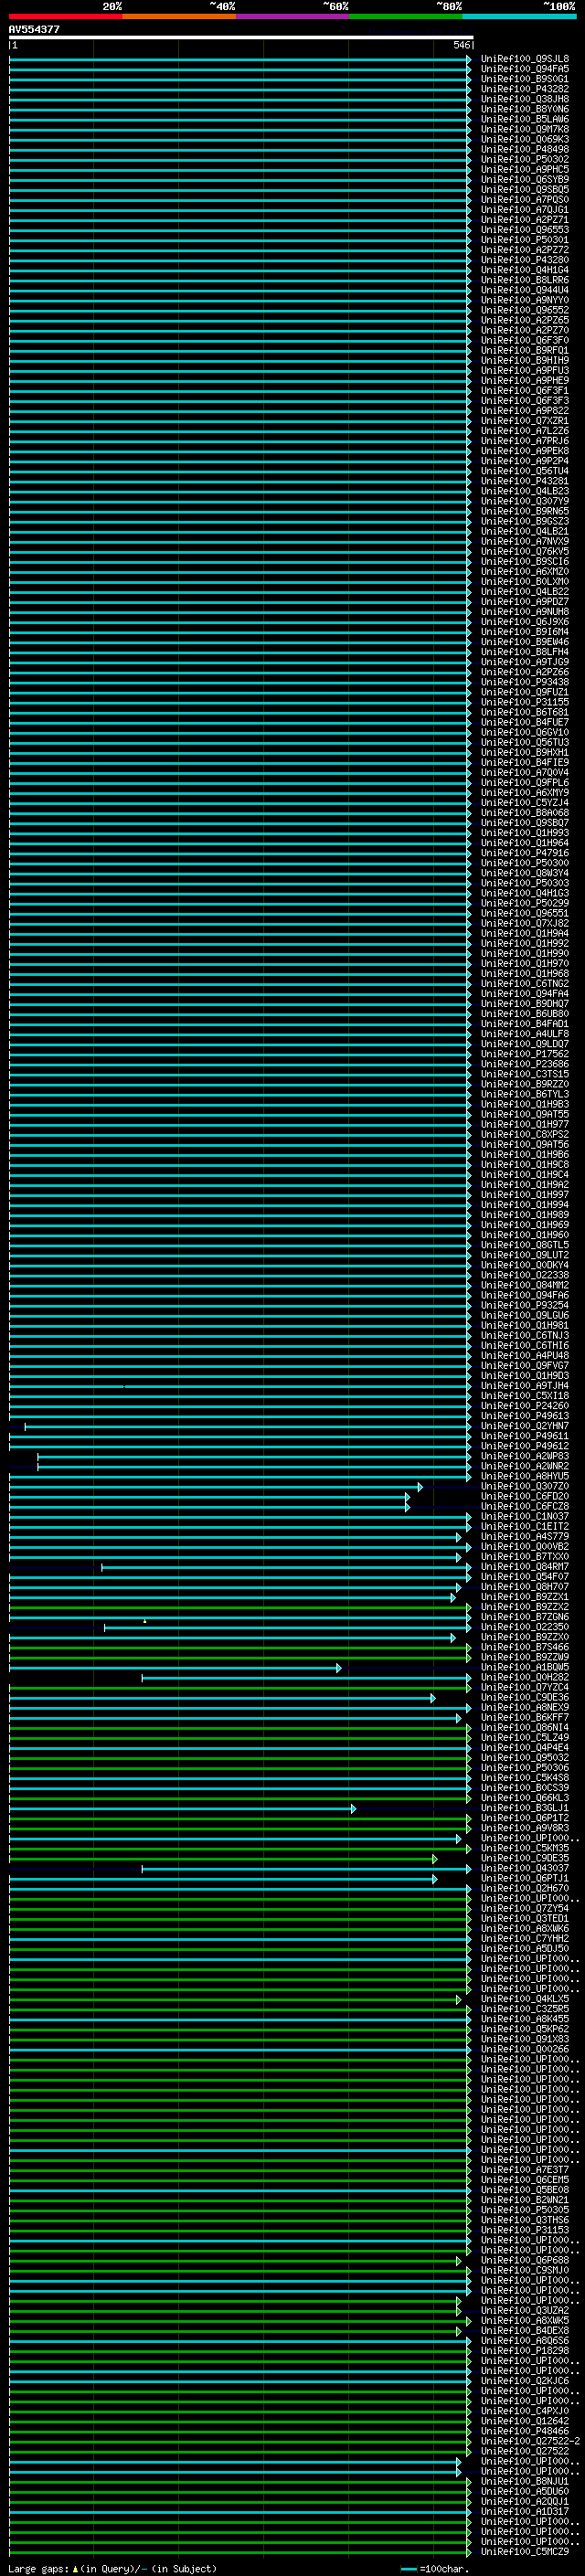Select hit label UniRef100_P50301
The height and width of the screenshot is (2576, 585).
(525, 240)
